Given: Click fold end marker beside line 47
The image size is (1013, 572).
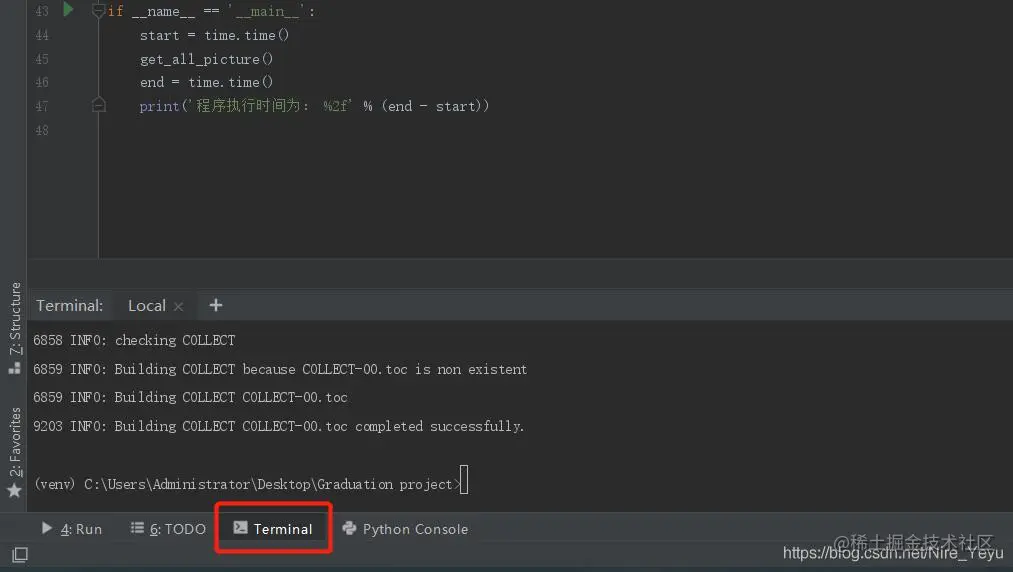Looking at the screenshot, I should (x=98, y=104).
